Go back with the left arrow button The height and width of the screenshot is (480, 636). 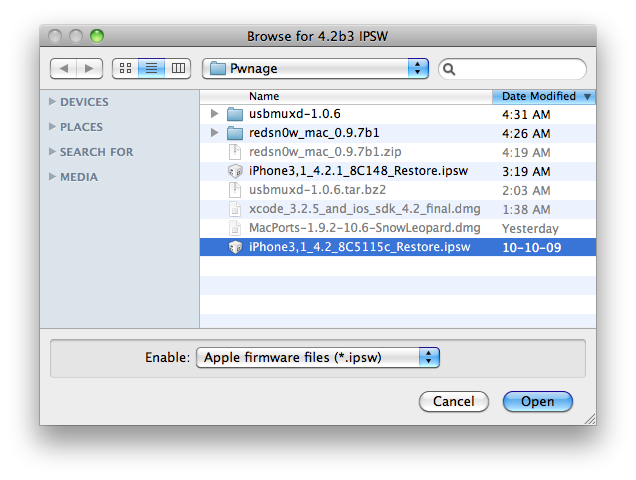click(x=63, y=68)
